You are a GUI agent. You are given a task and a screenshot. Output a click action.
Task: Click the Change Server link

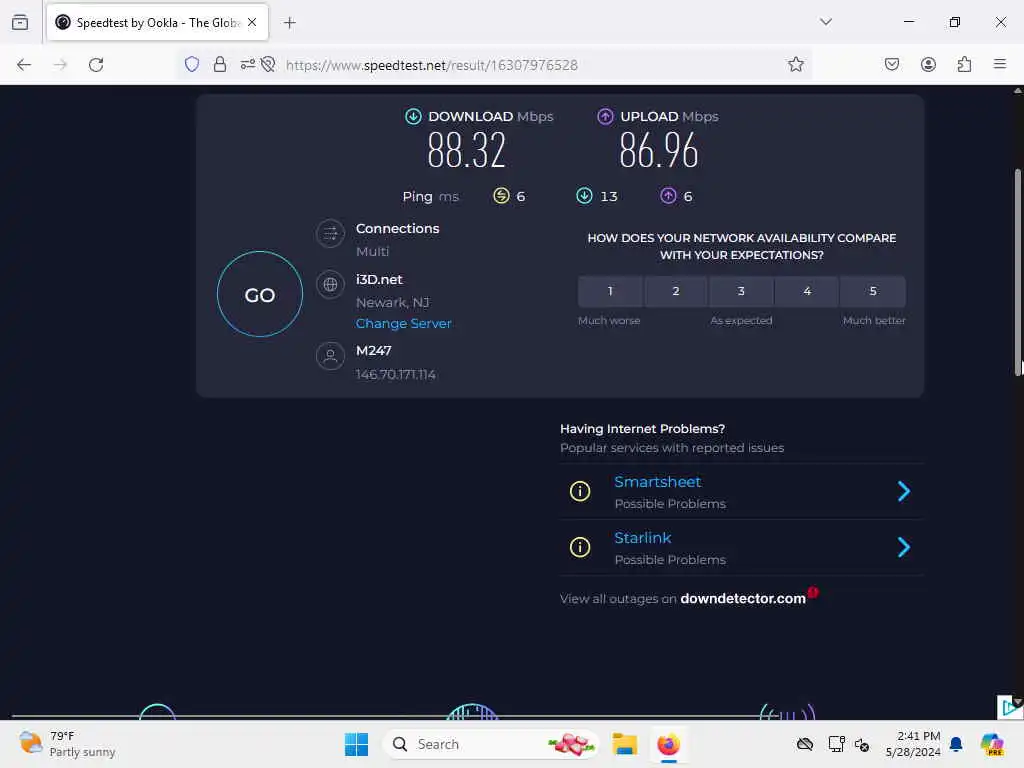pos(403,323)
